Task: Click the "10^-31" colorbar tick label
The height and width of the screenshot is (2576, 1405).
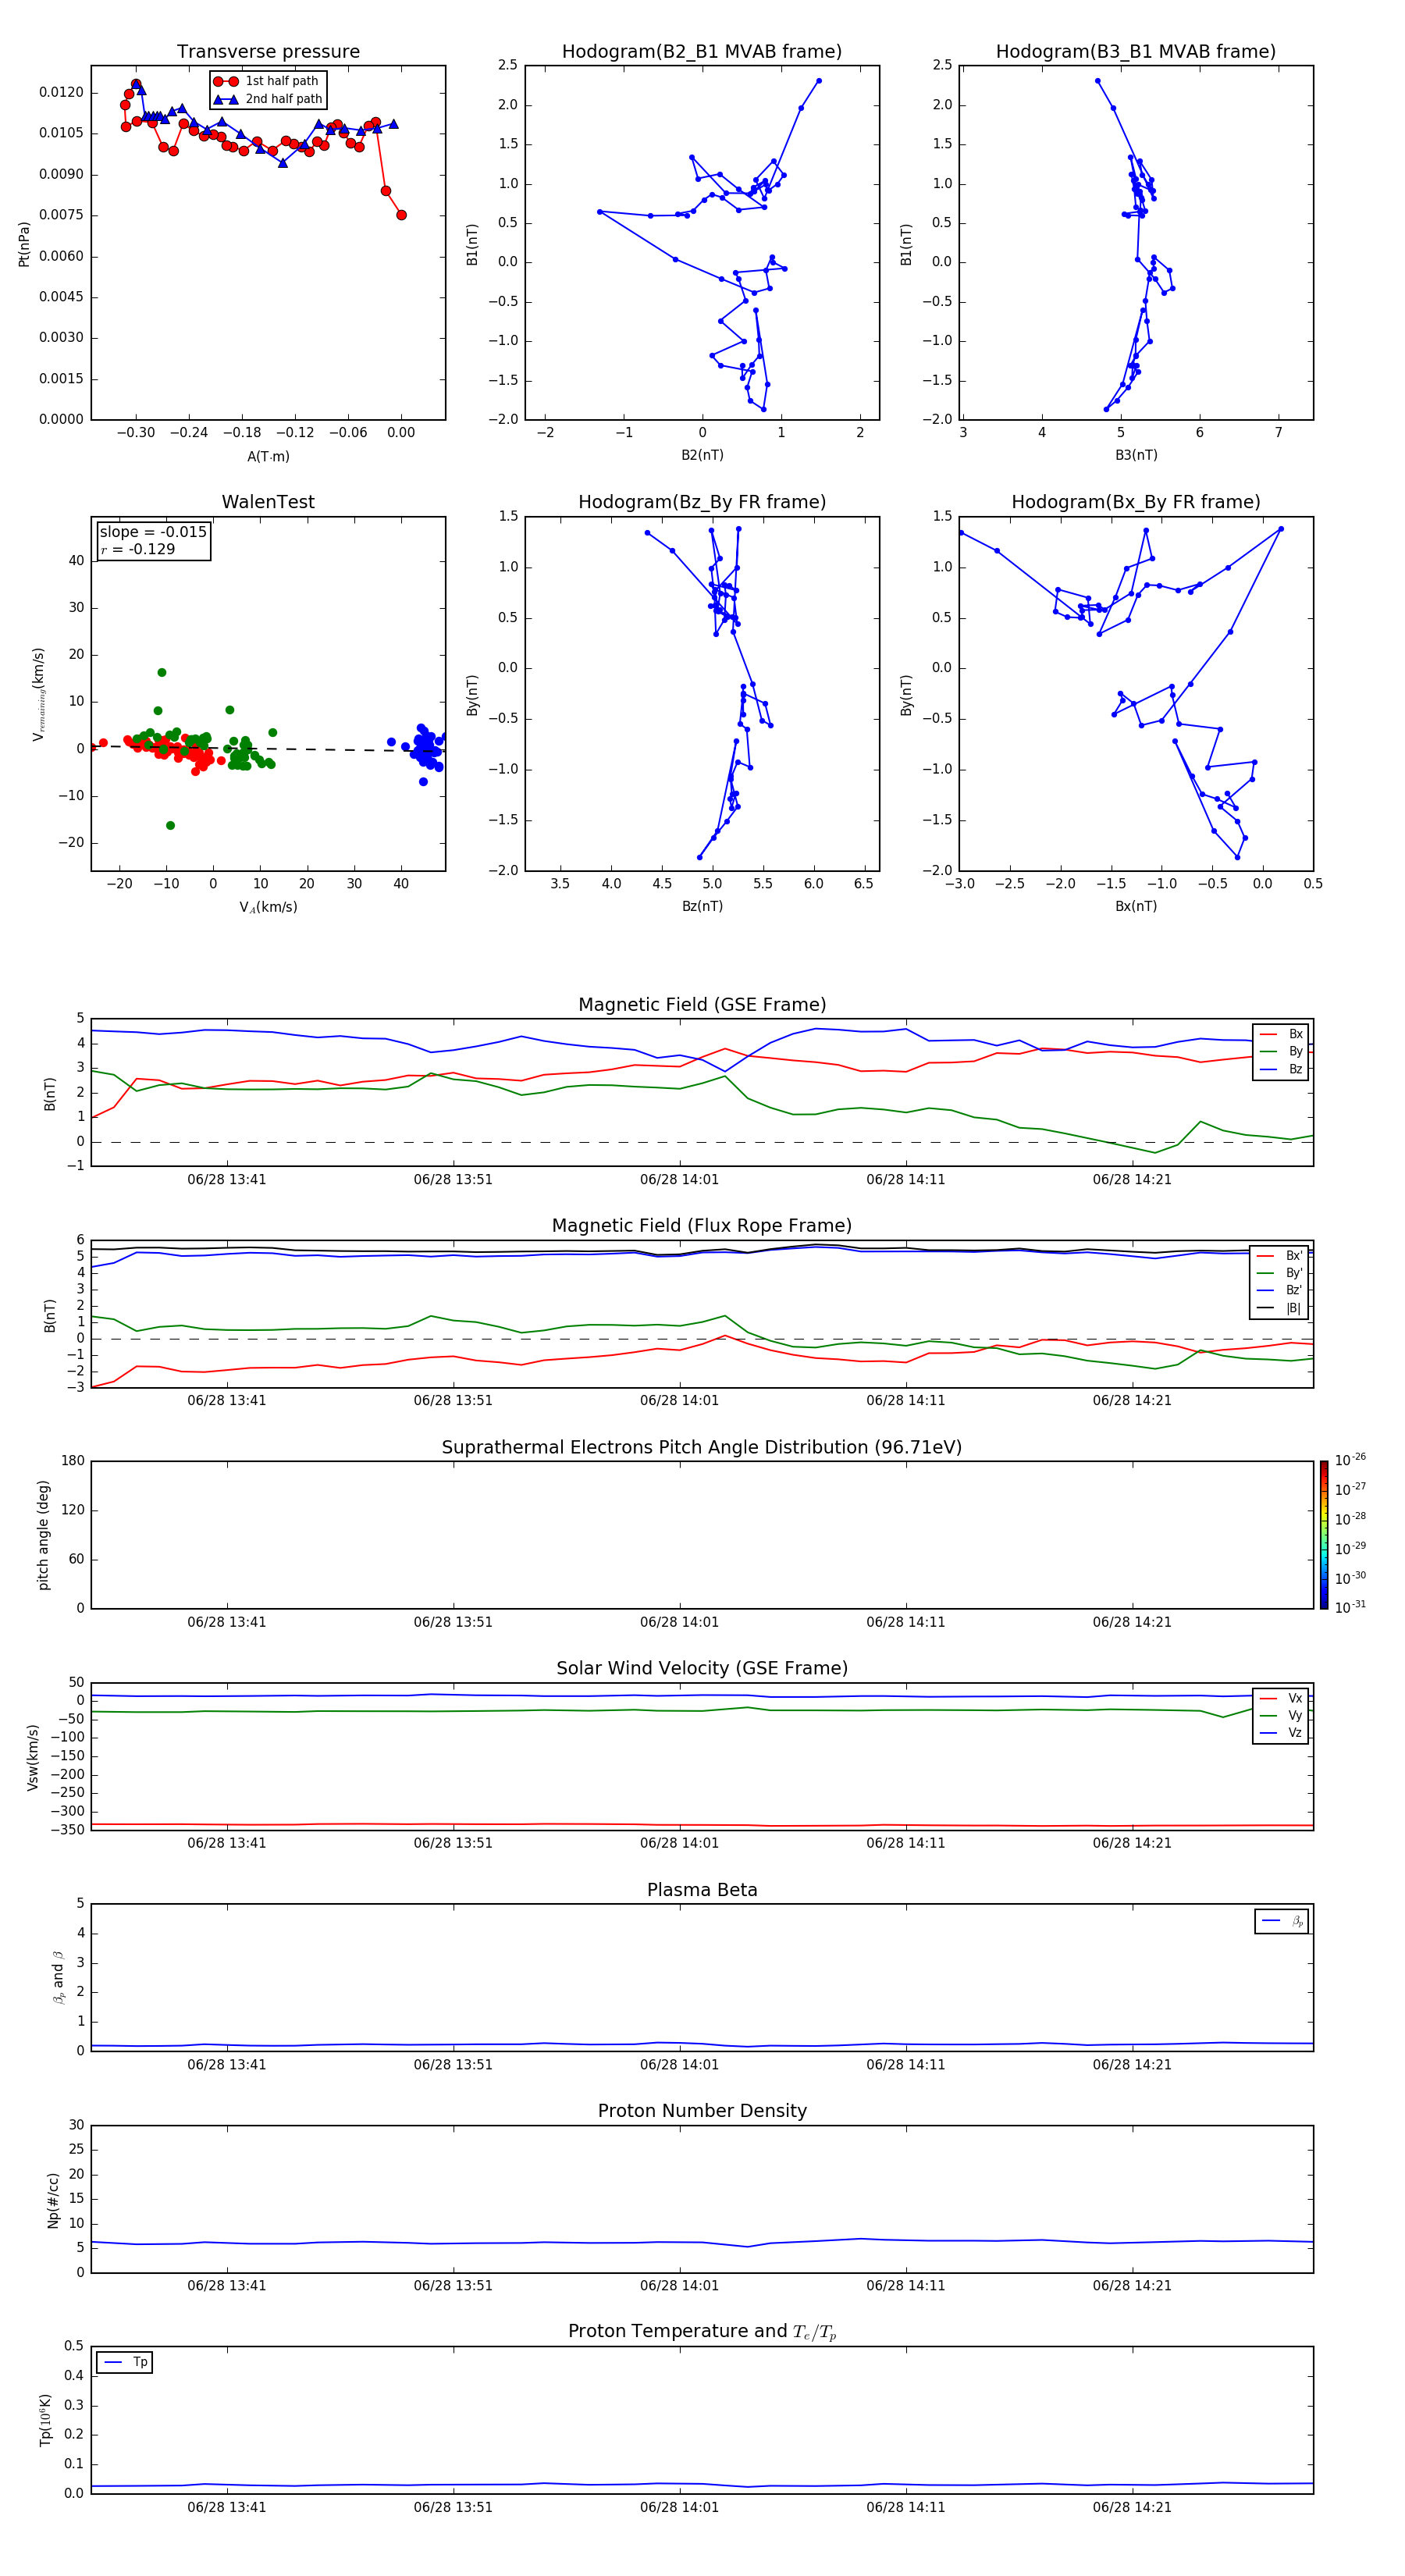Action: pyautogui.click(x=1350, y=1607)
